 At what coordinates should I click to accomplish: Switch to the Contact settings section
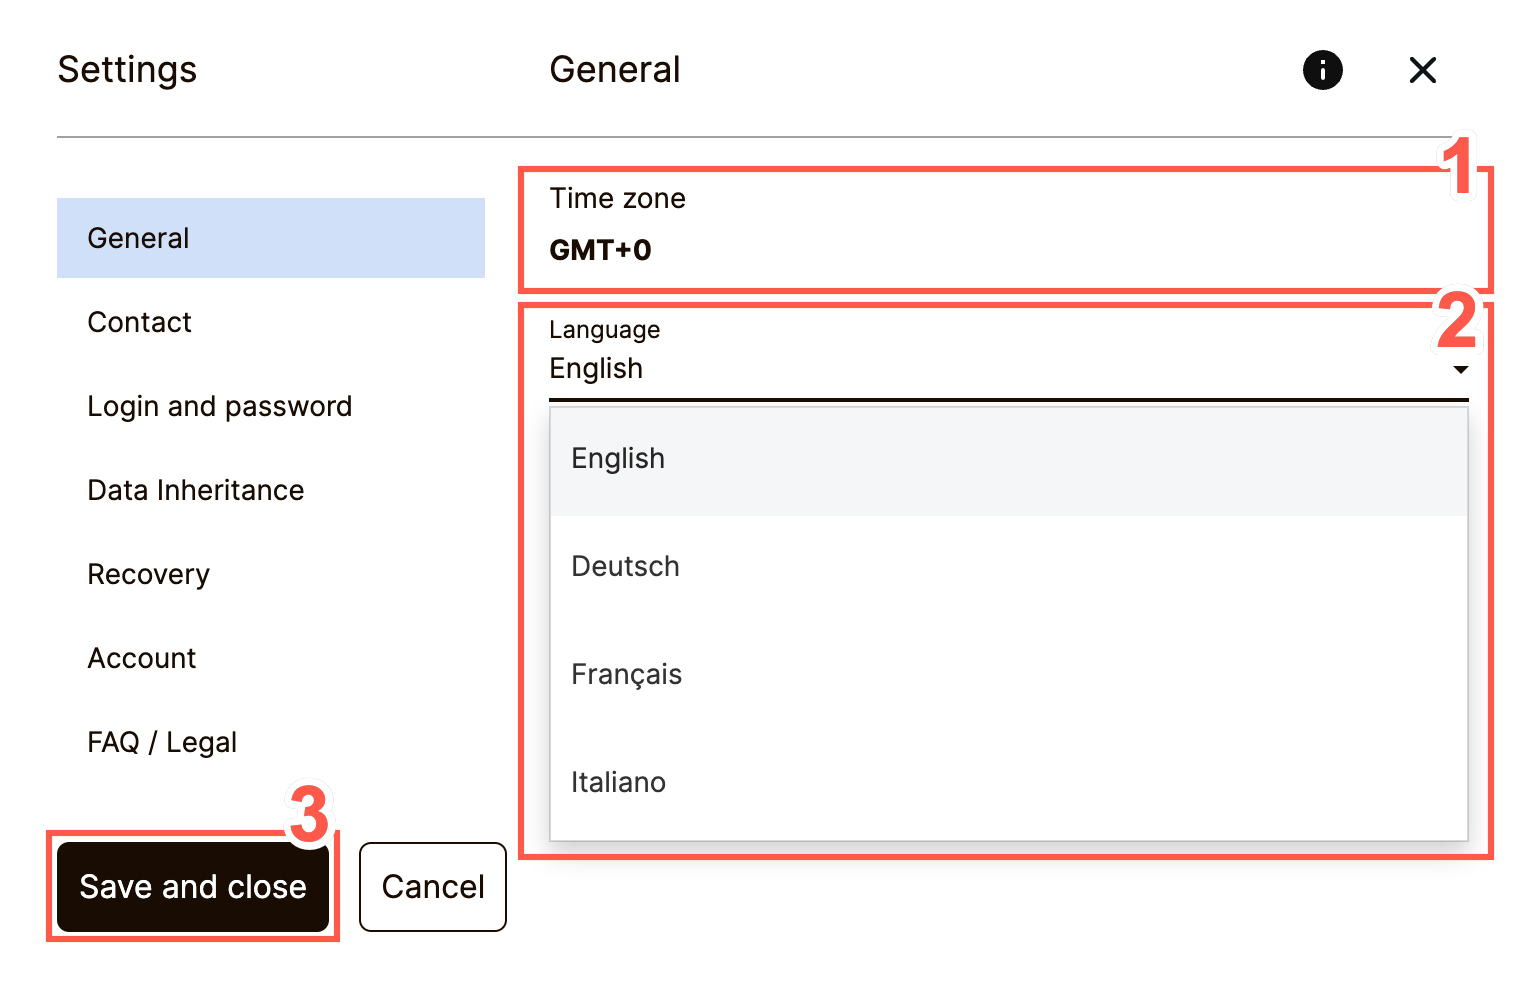(139, 322)
